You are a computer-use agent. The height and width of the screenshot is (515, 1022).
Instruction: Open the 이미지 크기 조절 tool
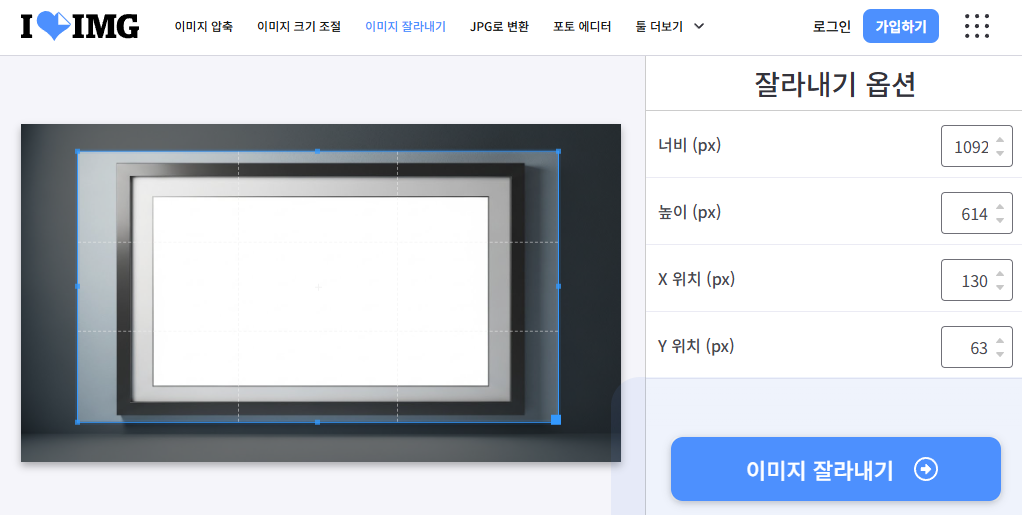tap(299, 27)
